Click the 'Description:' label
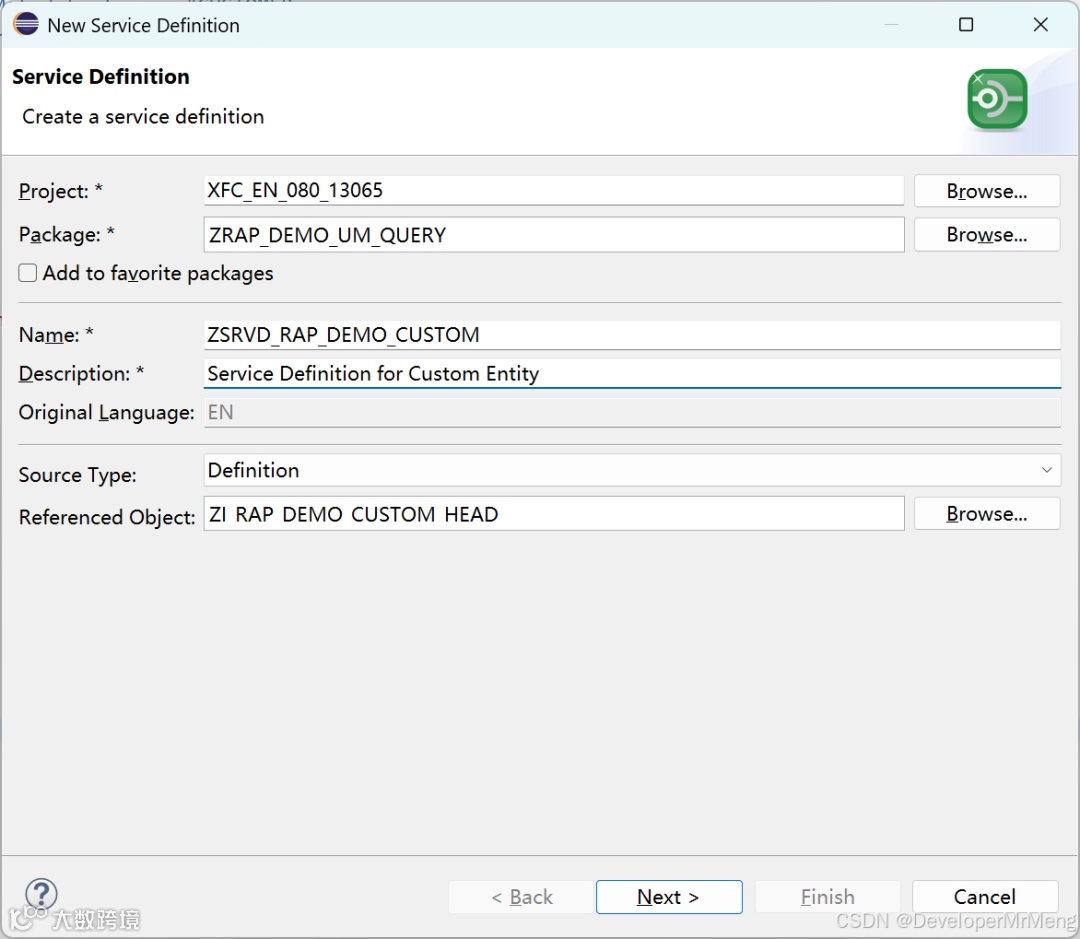The height and width of the screenshot is (939, 1080). 81,373
